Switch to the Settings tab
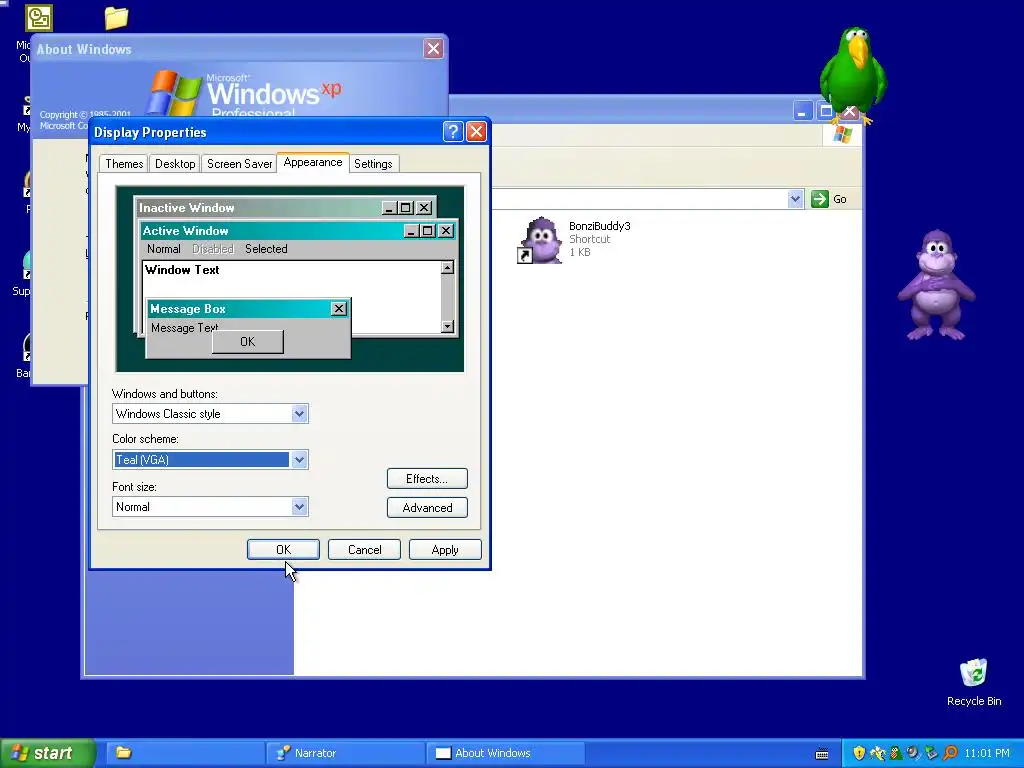Image resolution: width=1024 pixels, height=768 pixels. [373, 164]
